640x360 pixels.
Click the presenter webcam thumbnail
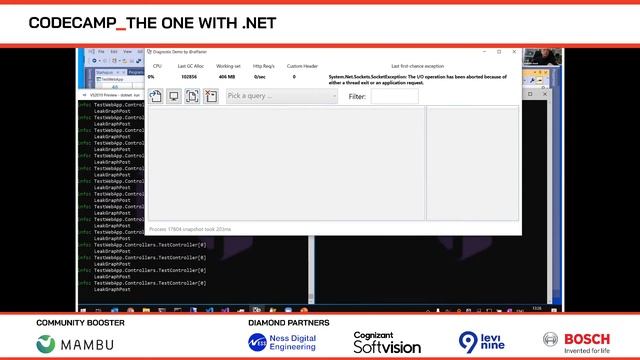(x=542, y=57)
